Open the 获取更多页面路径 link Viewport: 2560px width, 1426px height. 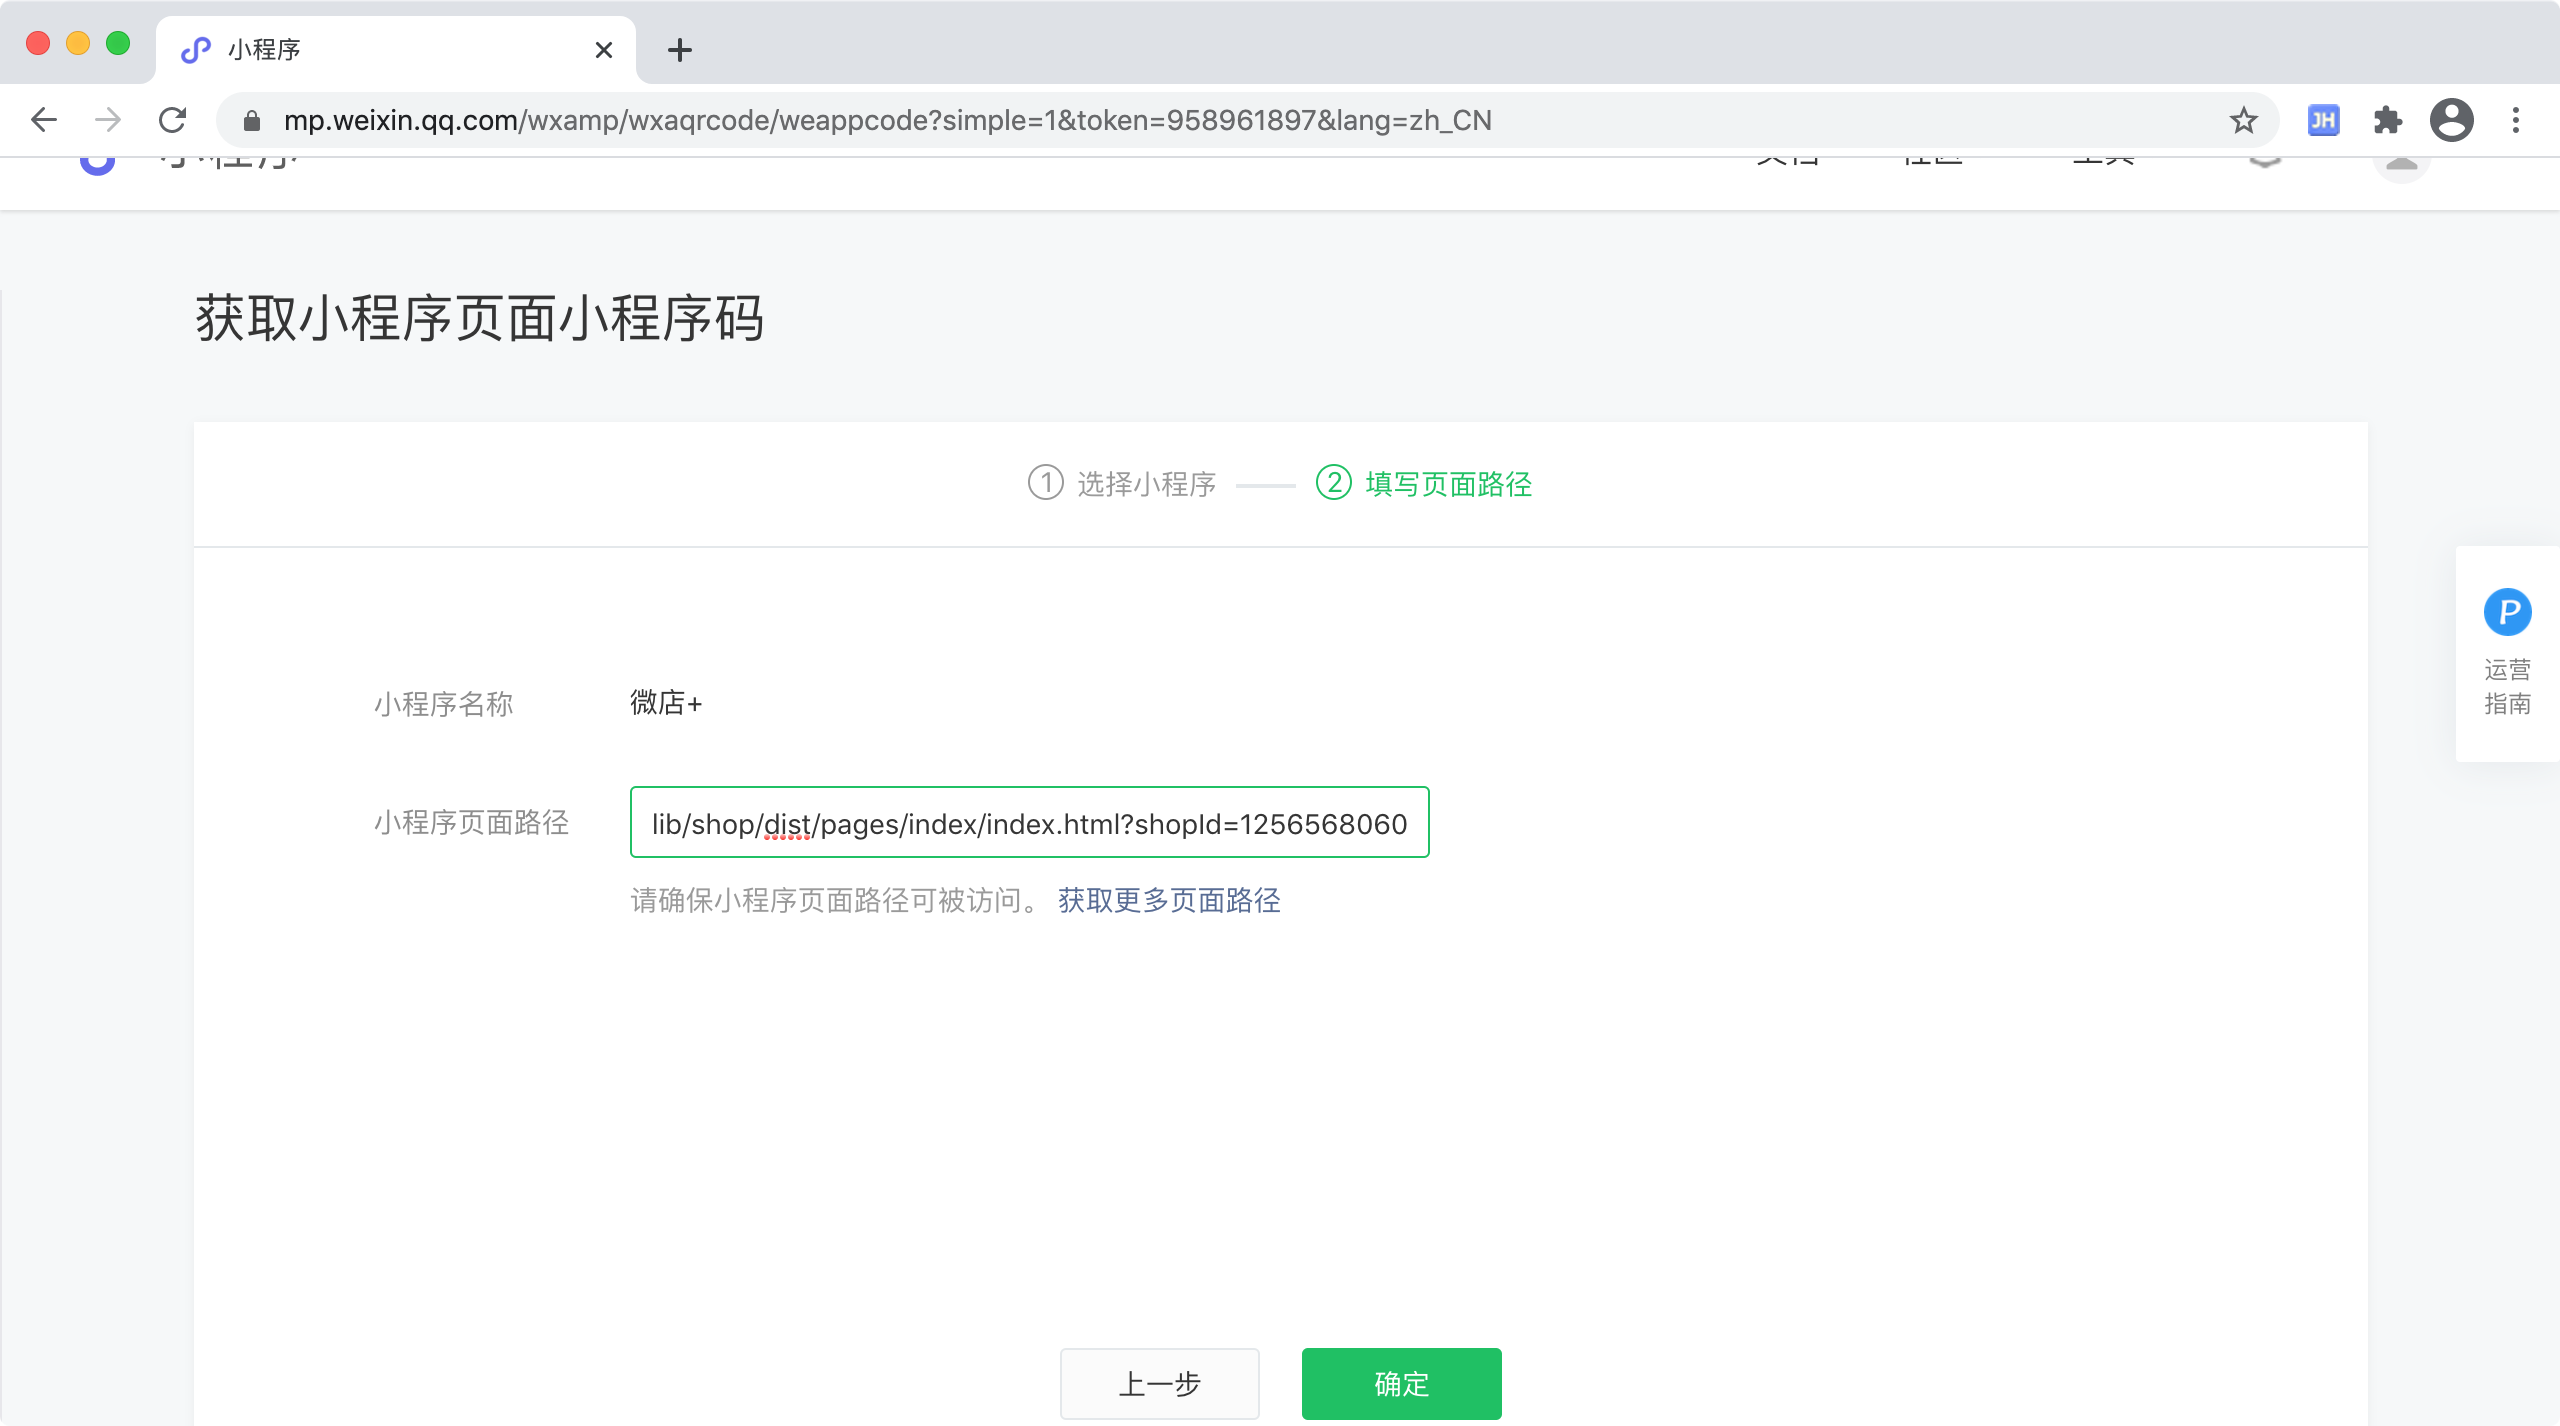pyautogui.click(x=1169, y=900)
